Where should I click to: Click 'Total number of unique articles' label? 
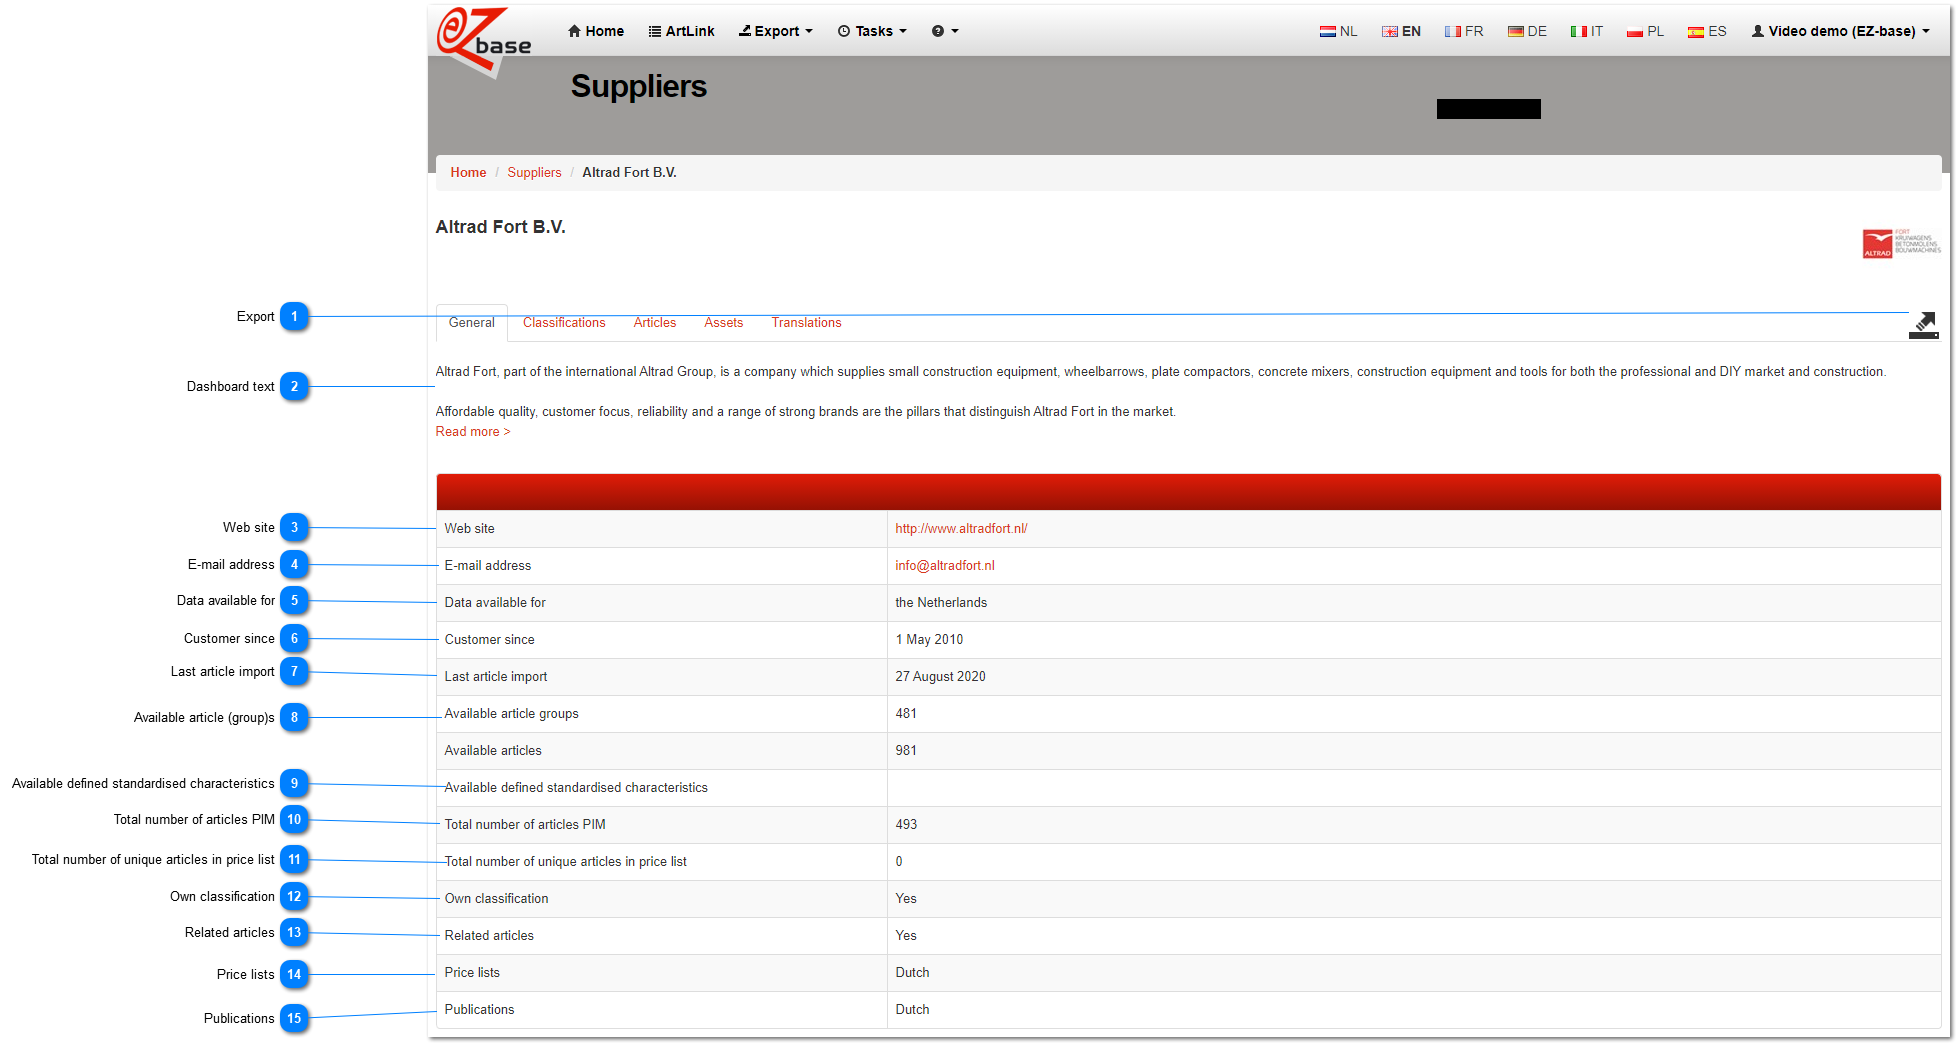566,862
